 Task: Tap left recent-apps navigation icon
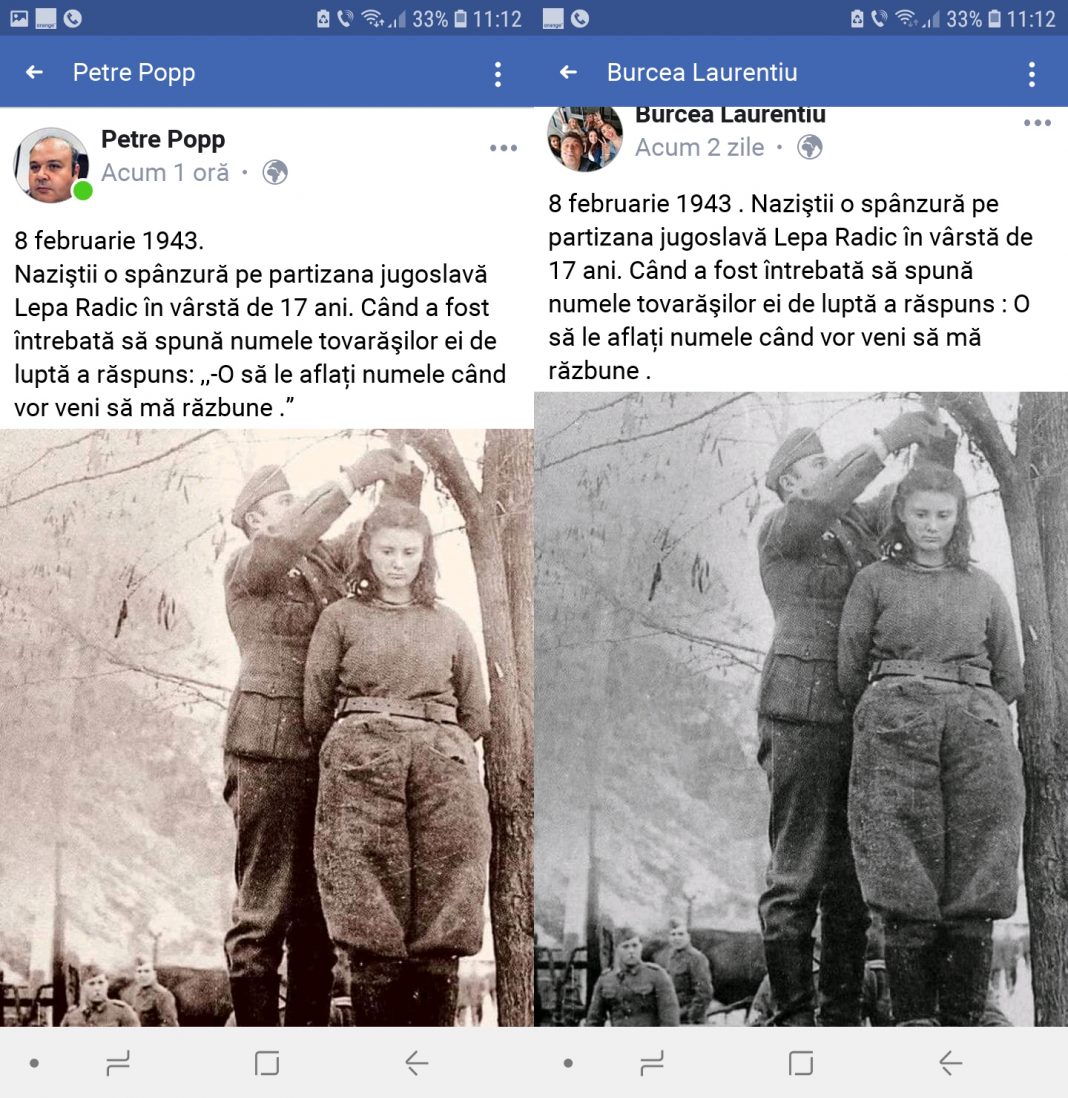(x=118, y=1063)
